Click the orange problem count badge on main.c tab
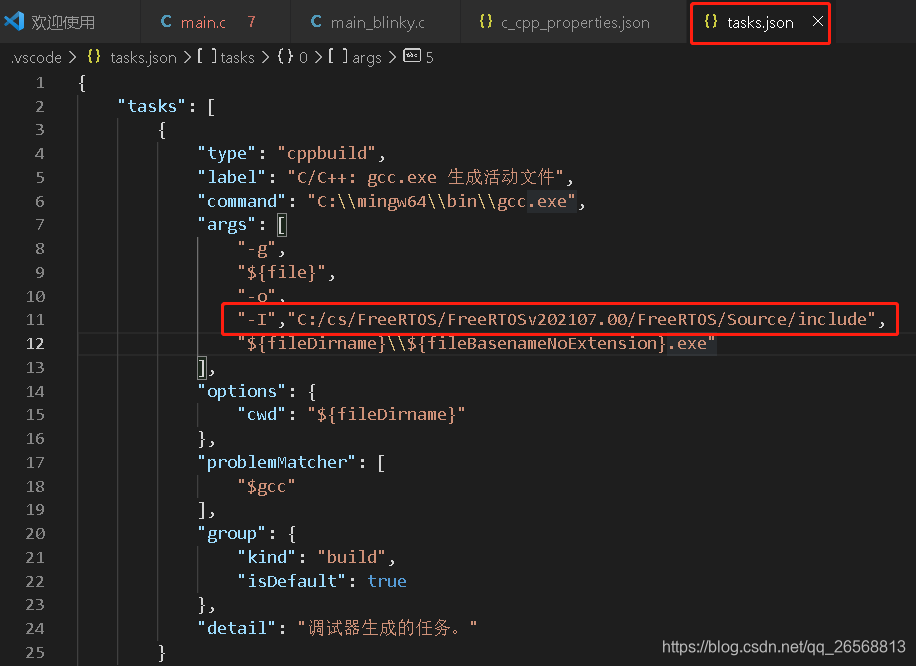916x666 pixels. point(250,20)
